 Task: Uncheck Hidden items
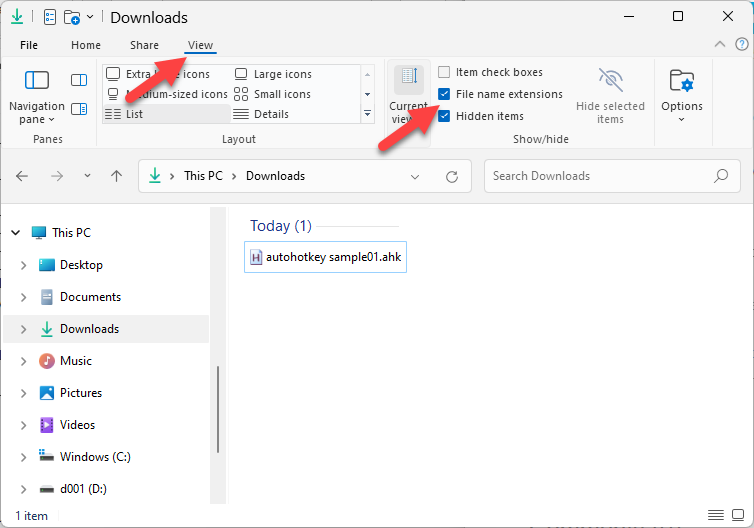(481, 116)
